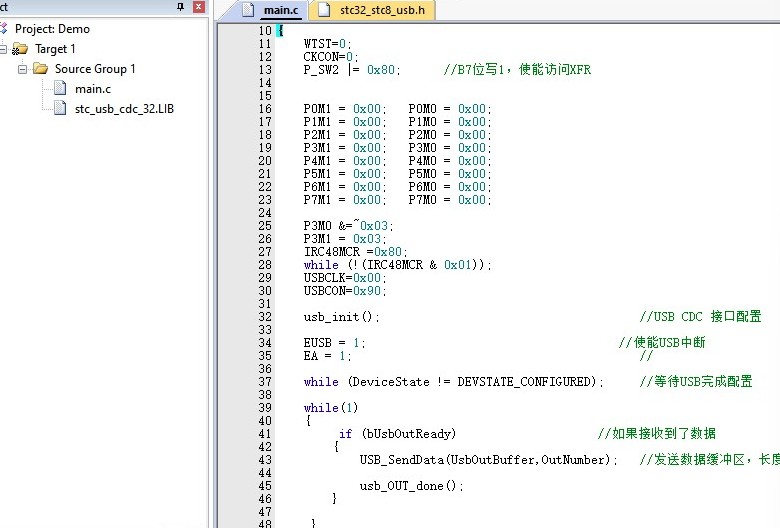The image size is (780, 528).
Task: Click the usb_init() call
Action: click(341, 317)
